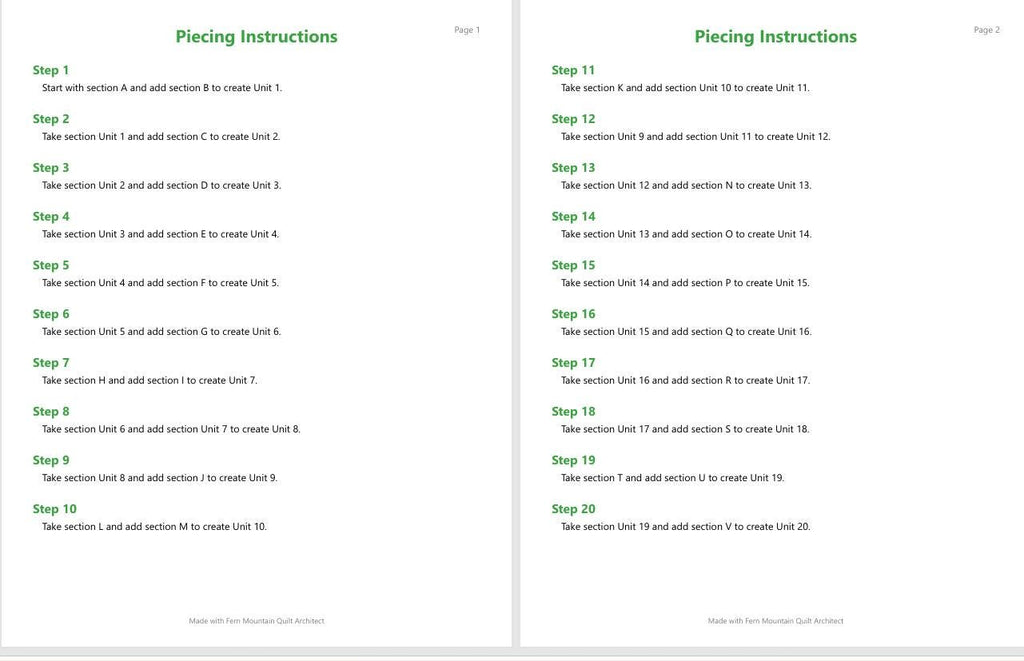
Task: Click 'Take section T and add section U' instruction
Action: (x=673, y=477)
